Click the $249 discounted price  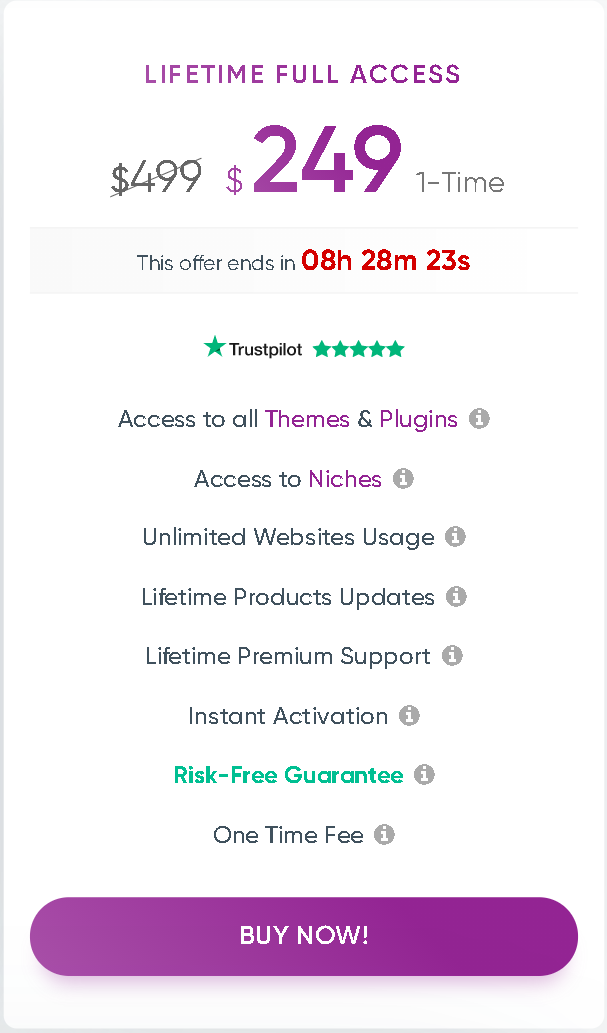coord(325,162)
